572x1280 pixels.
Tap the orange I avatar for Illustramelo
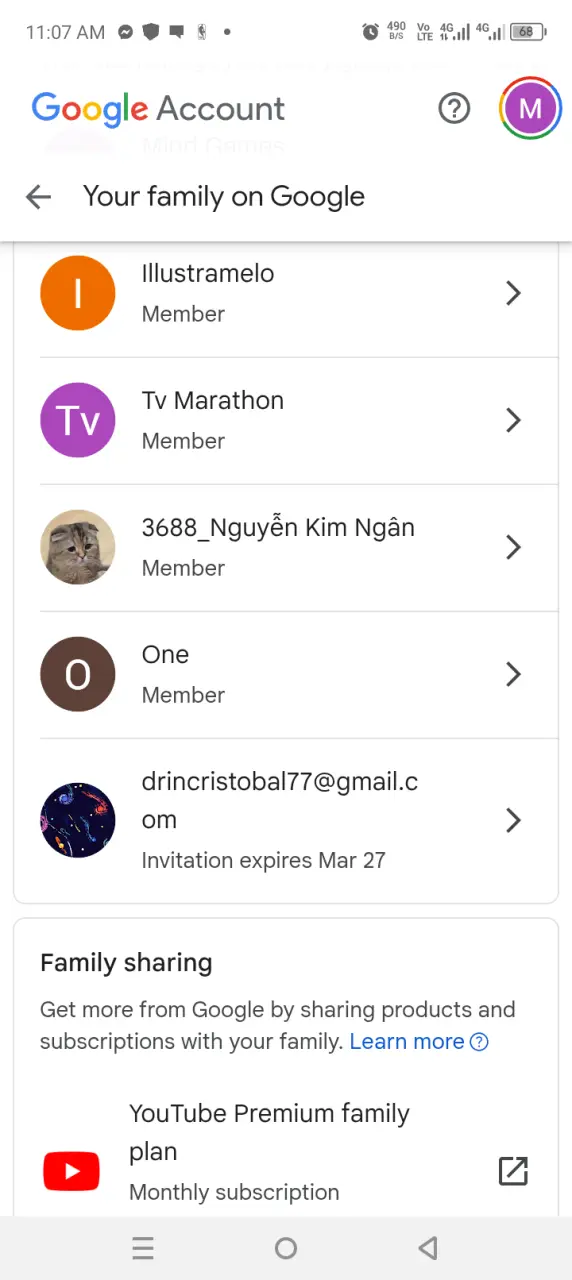click(x=78, y=293)
